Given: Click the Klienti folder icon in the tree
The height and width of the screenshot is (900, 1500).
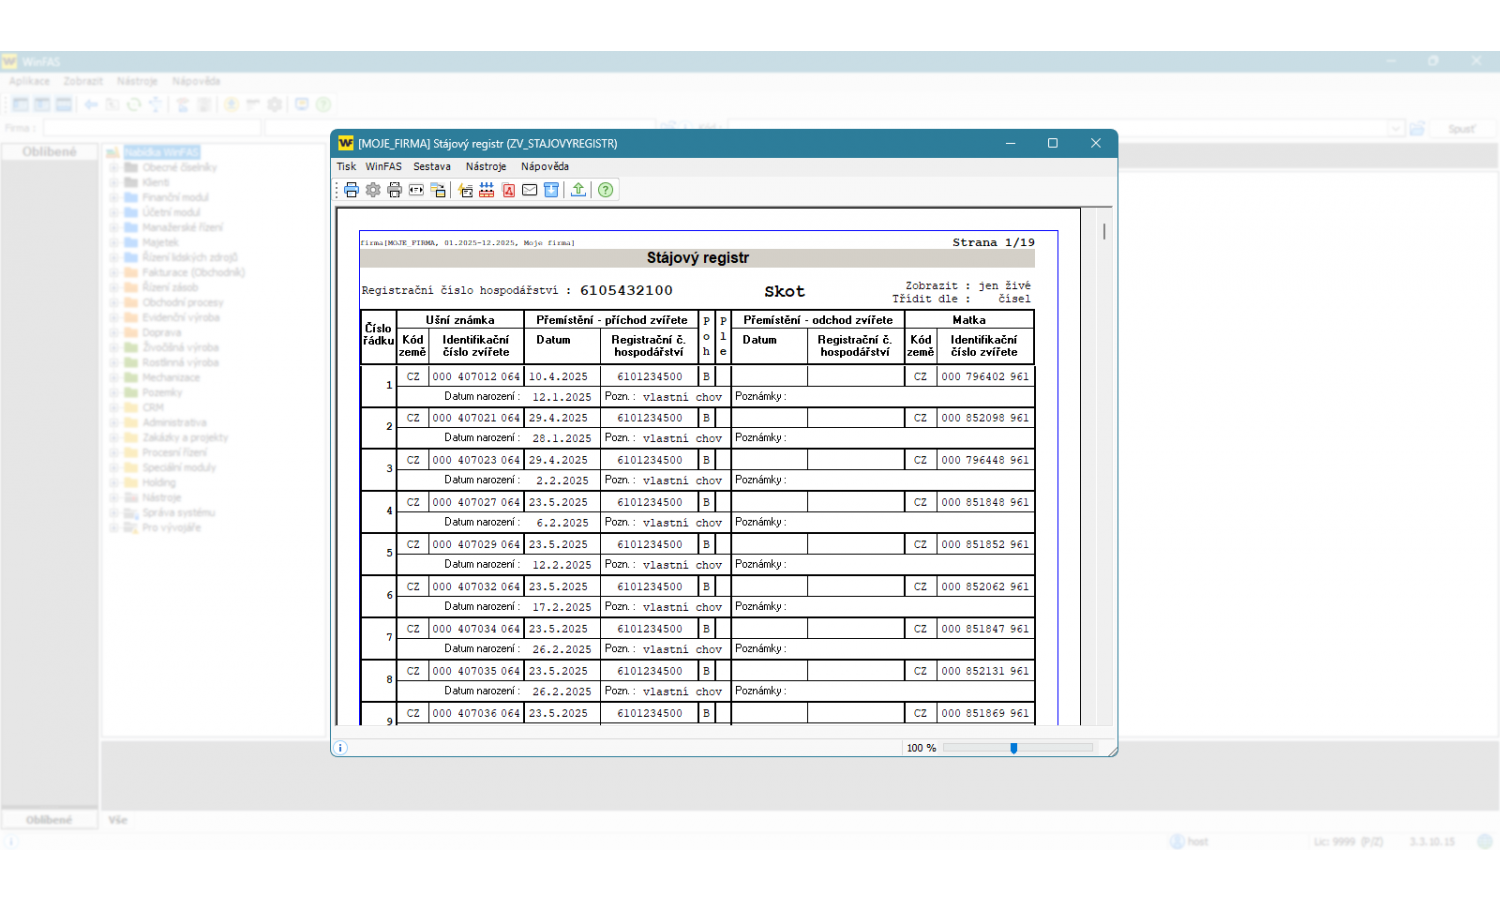Looking at the screenshot, I should 131,182.
